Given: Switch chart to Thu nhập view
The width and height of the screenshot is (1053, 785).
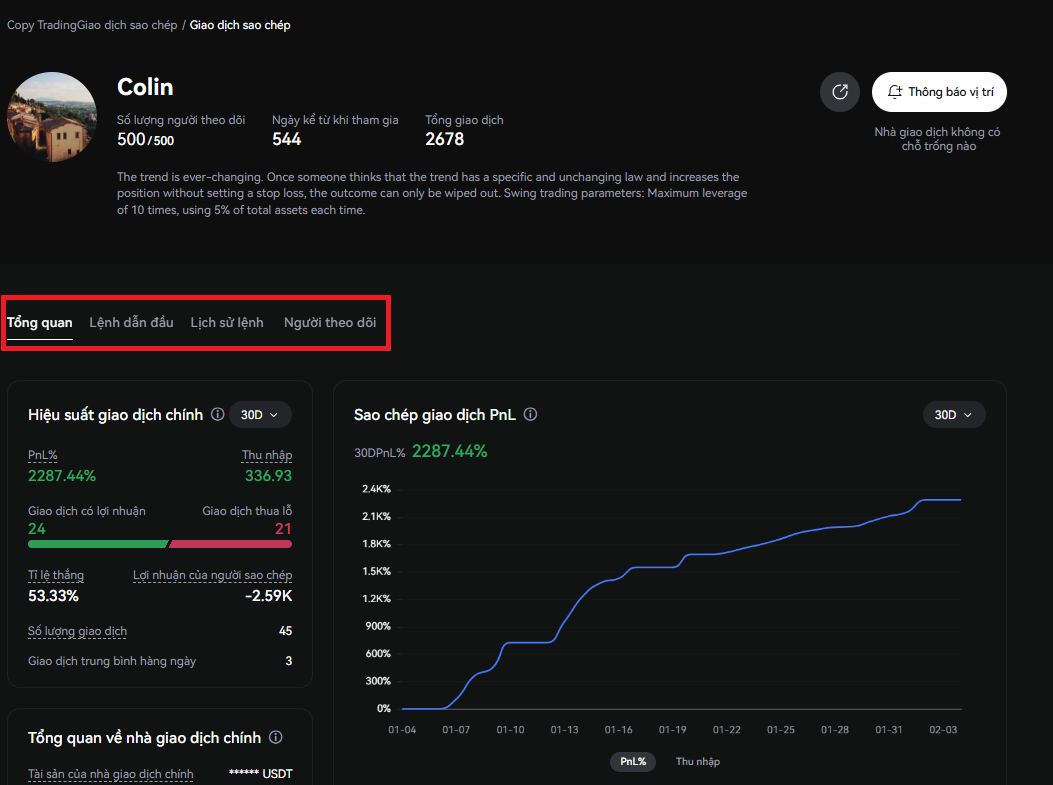Looking at the screenshot, I should tap(697, 762).
